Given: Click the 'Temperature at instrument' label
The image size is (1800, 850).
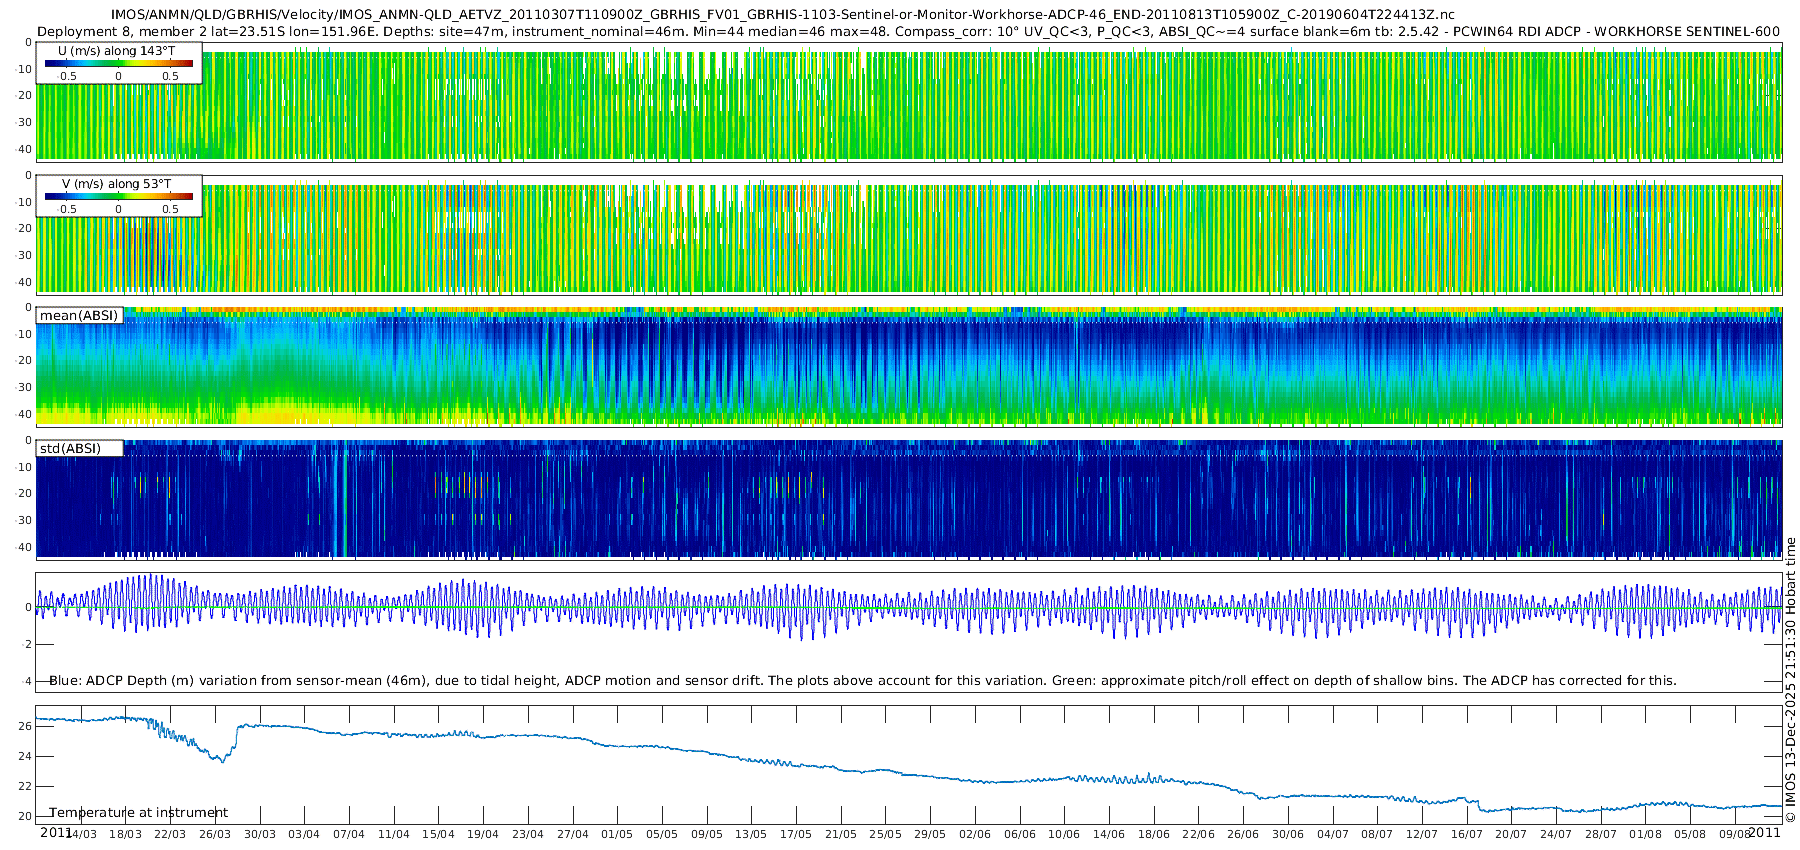Looking at the screenshot, I should point(139,812).
